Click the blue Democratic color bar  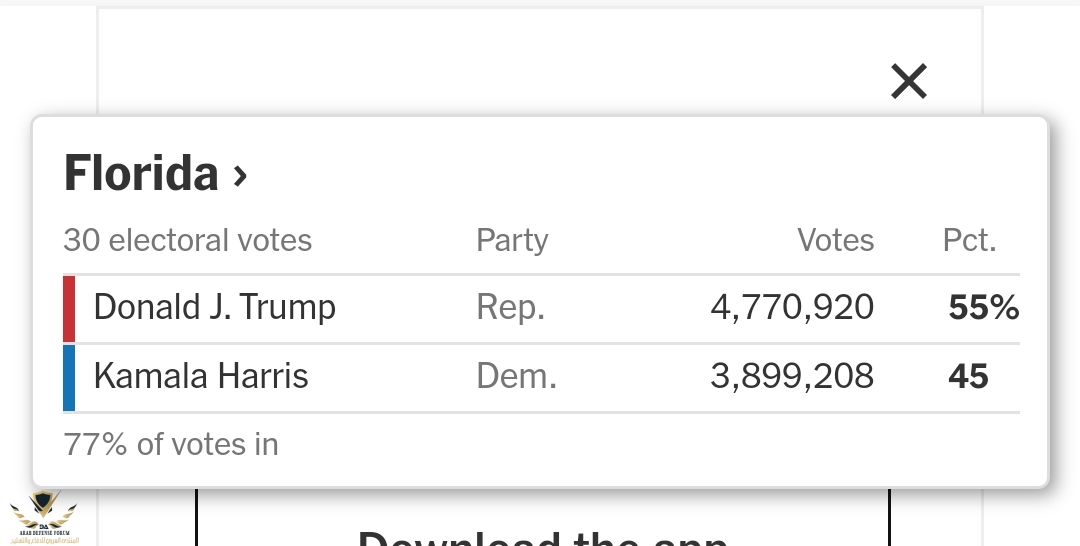69,377
